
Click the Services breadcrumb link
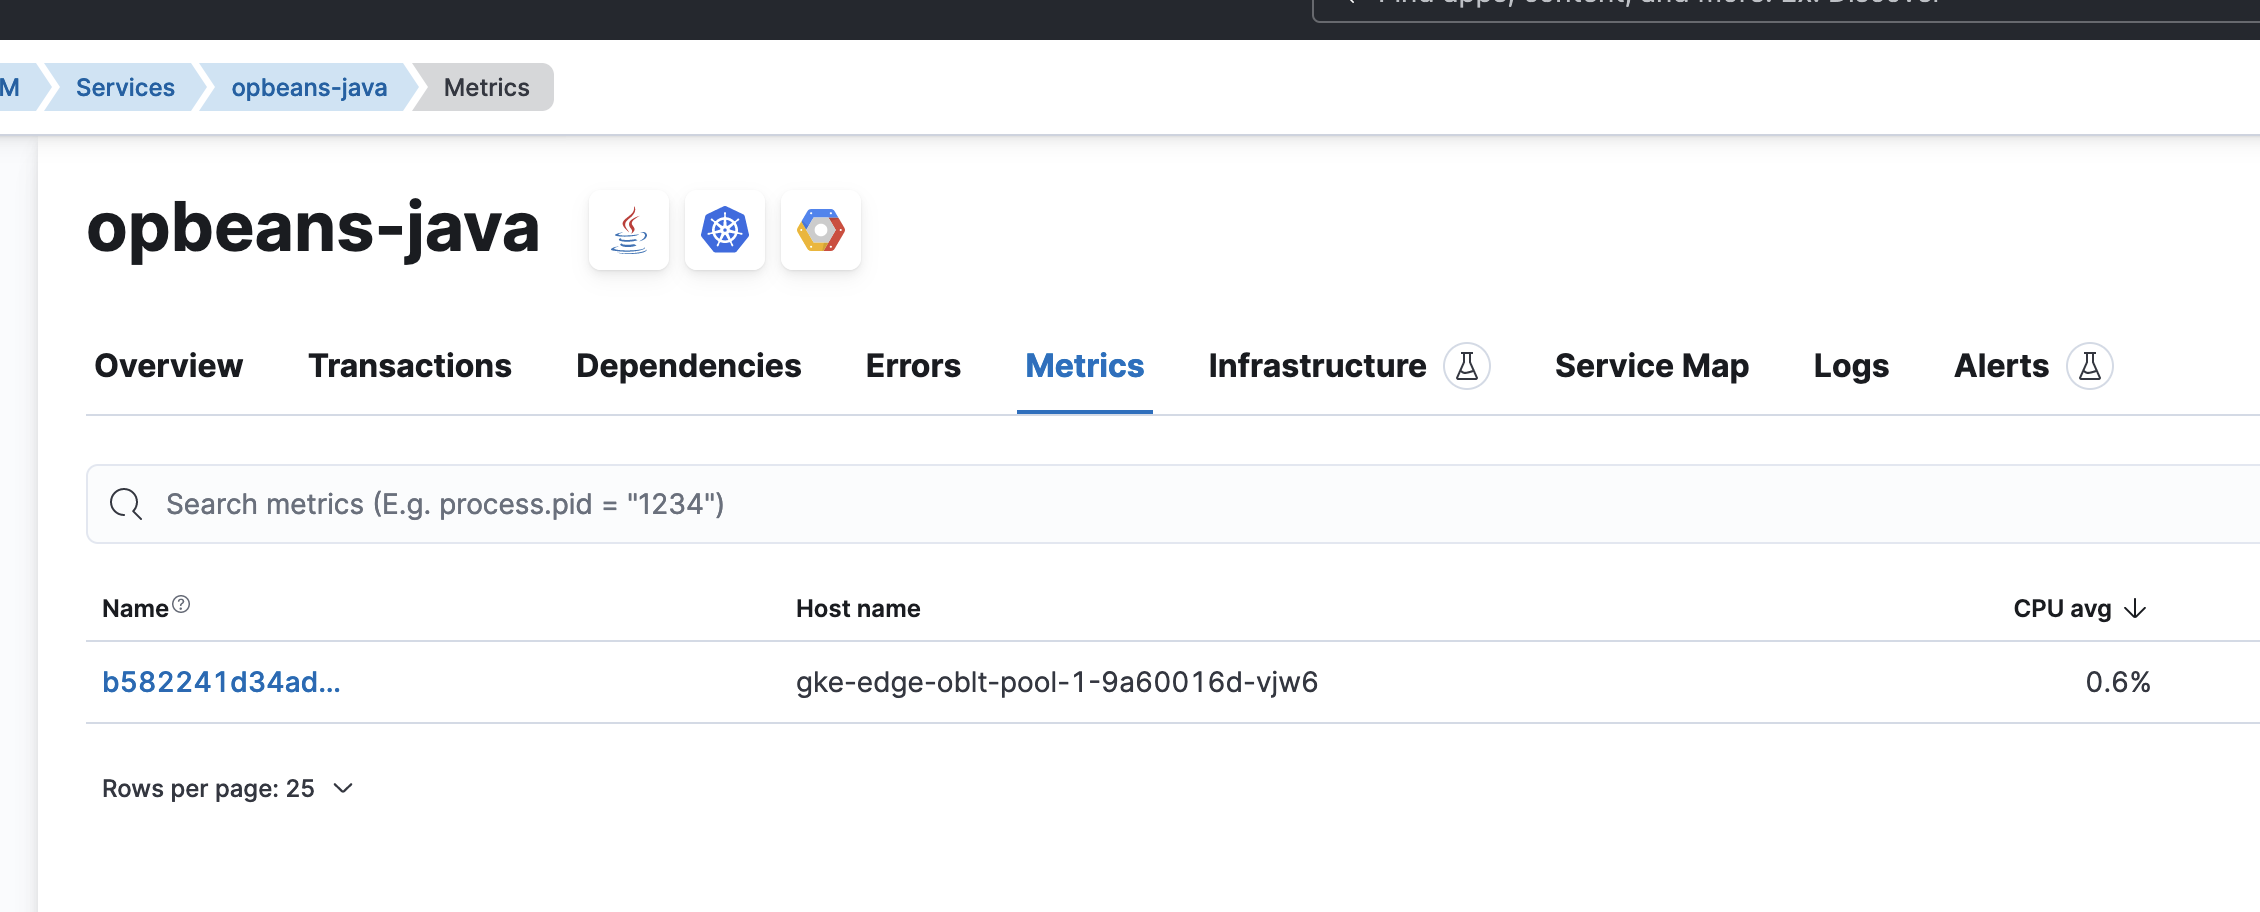click(125, 87)
